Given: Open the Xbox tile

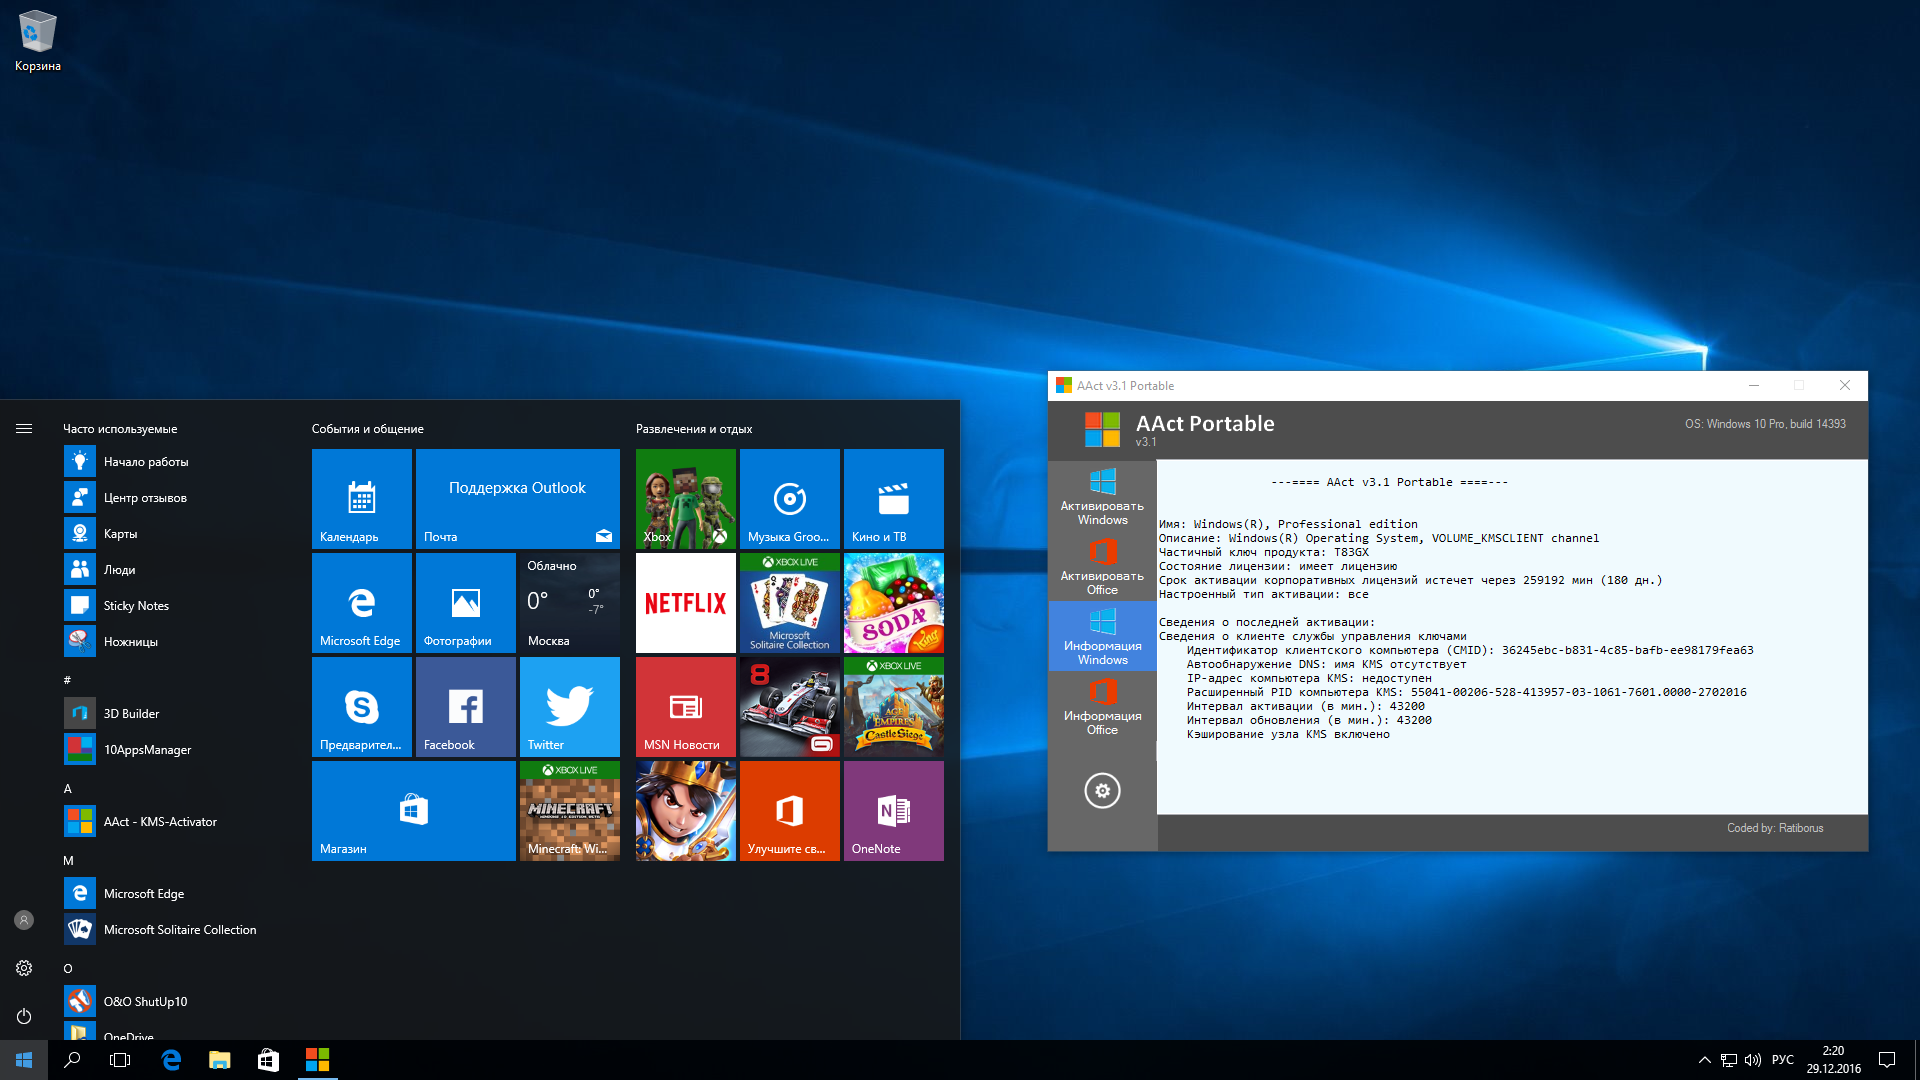Looking at the screenshot, I should pos(686,499).
